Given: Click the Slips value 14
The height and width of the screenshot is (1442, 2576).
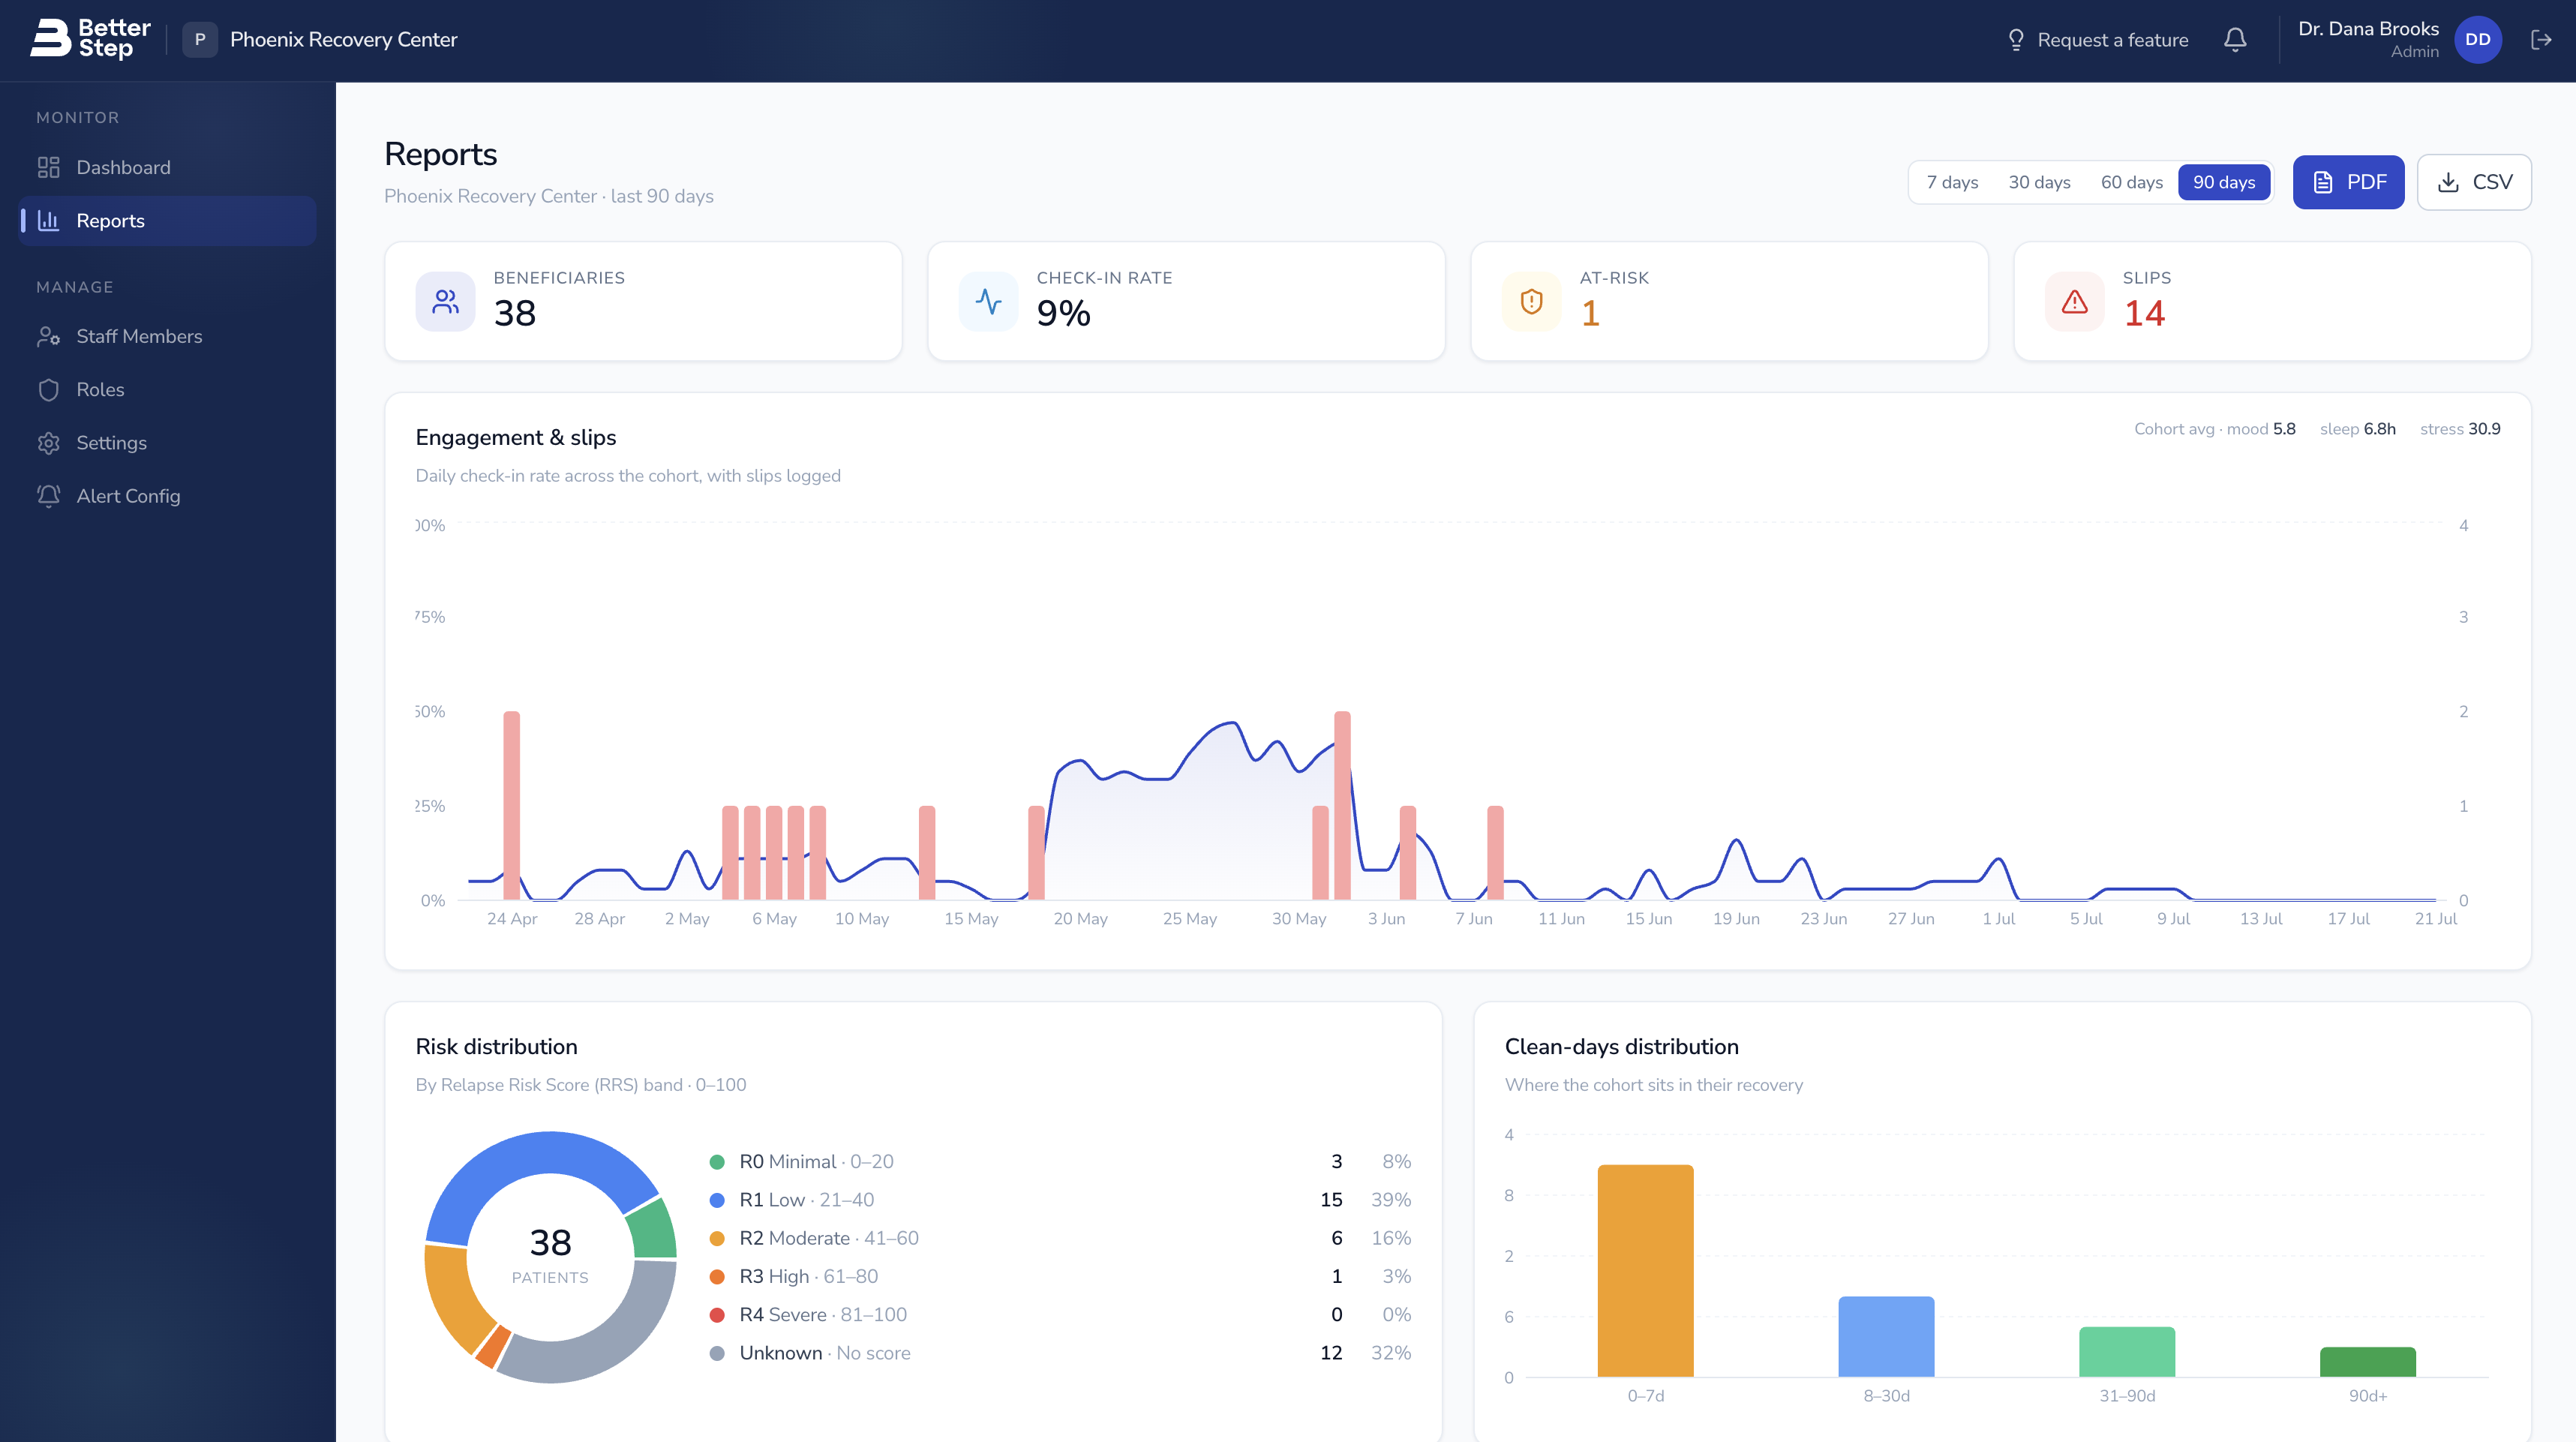Looking at the screenshot, I should 2144,314.
